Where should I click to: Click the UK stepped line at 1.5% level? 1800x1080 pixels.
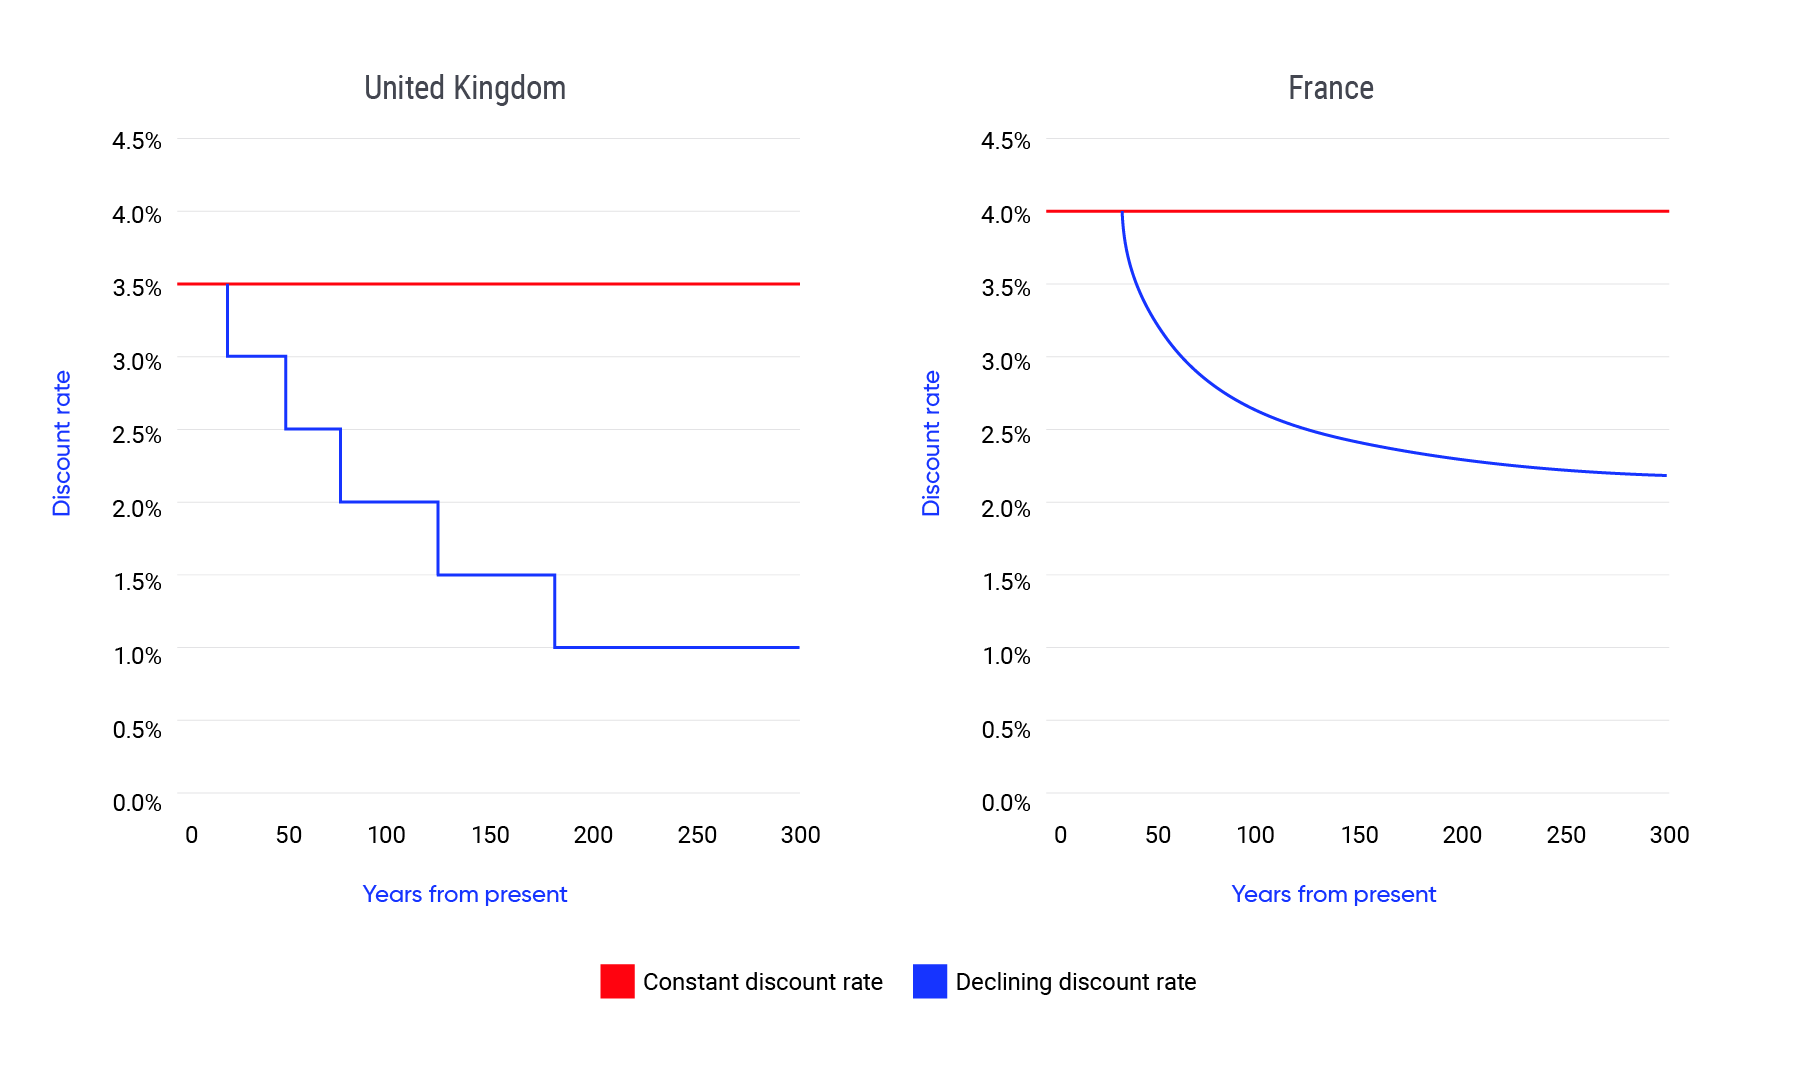[496, 575]
